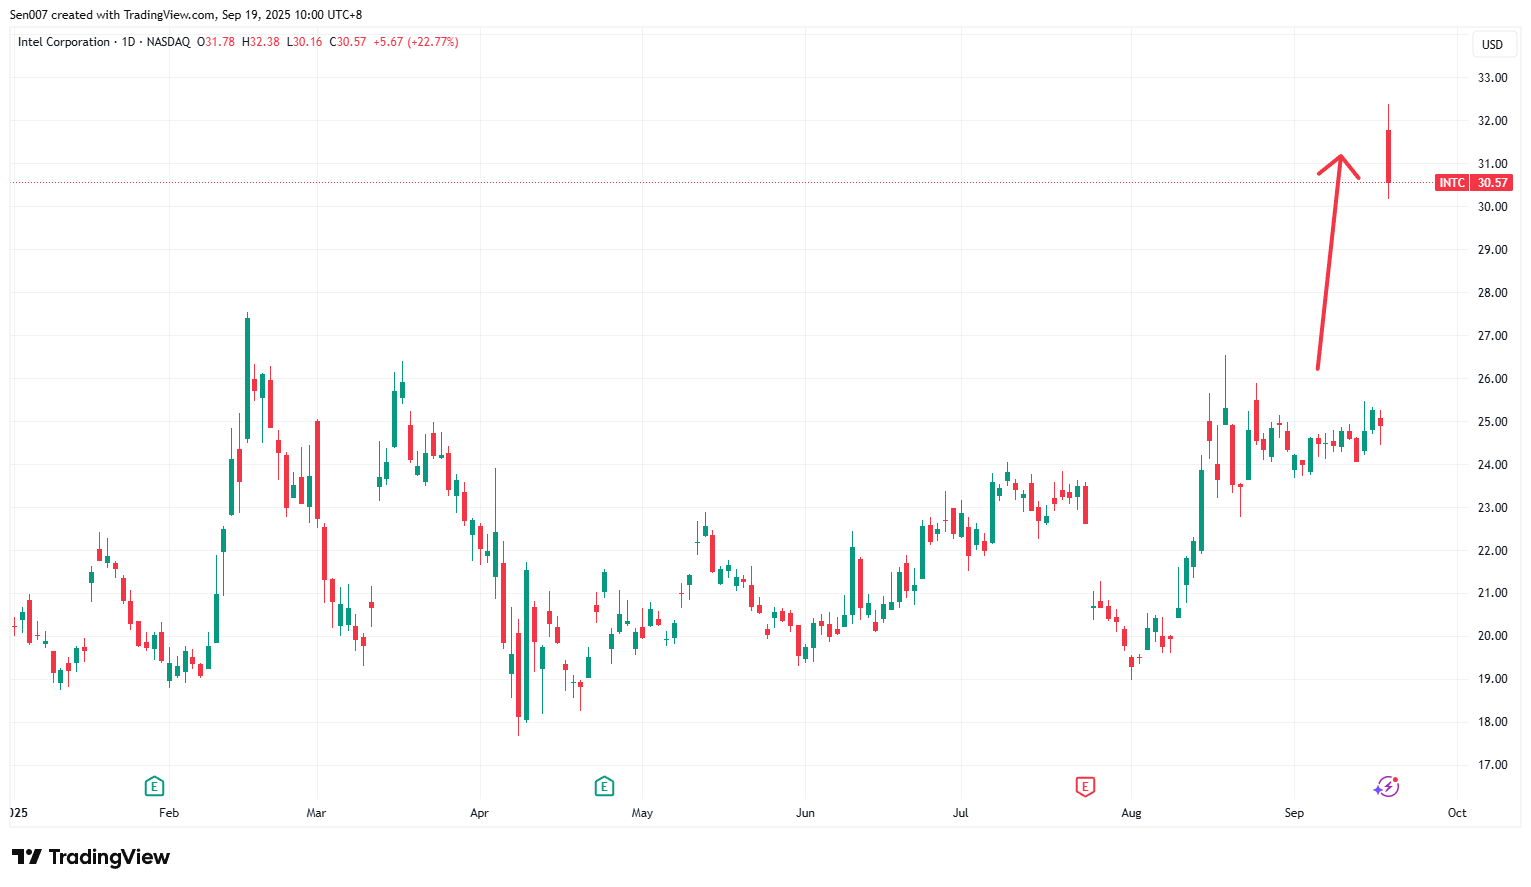Click the 18.00 price axis label
This screenshot has height=887, width=1531.
1492,722
